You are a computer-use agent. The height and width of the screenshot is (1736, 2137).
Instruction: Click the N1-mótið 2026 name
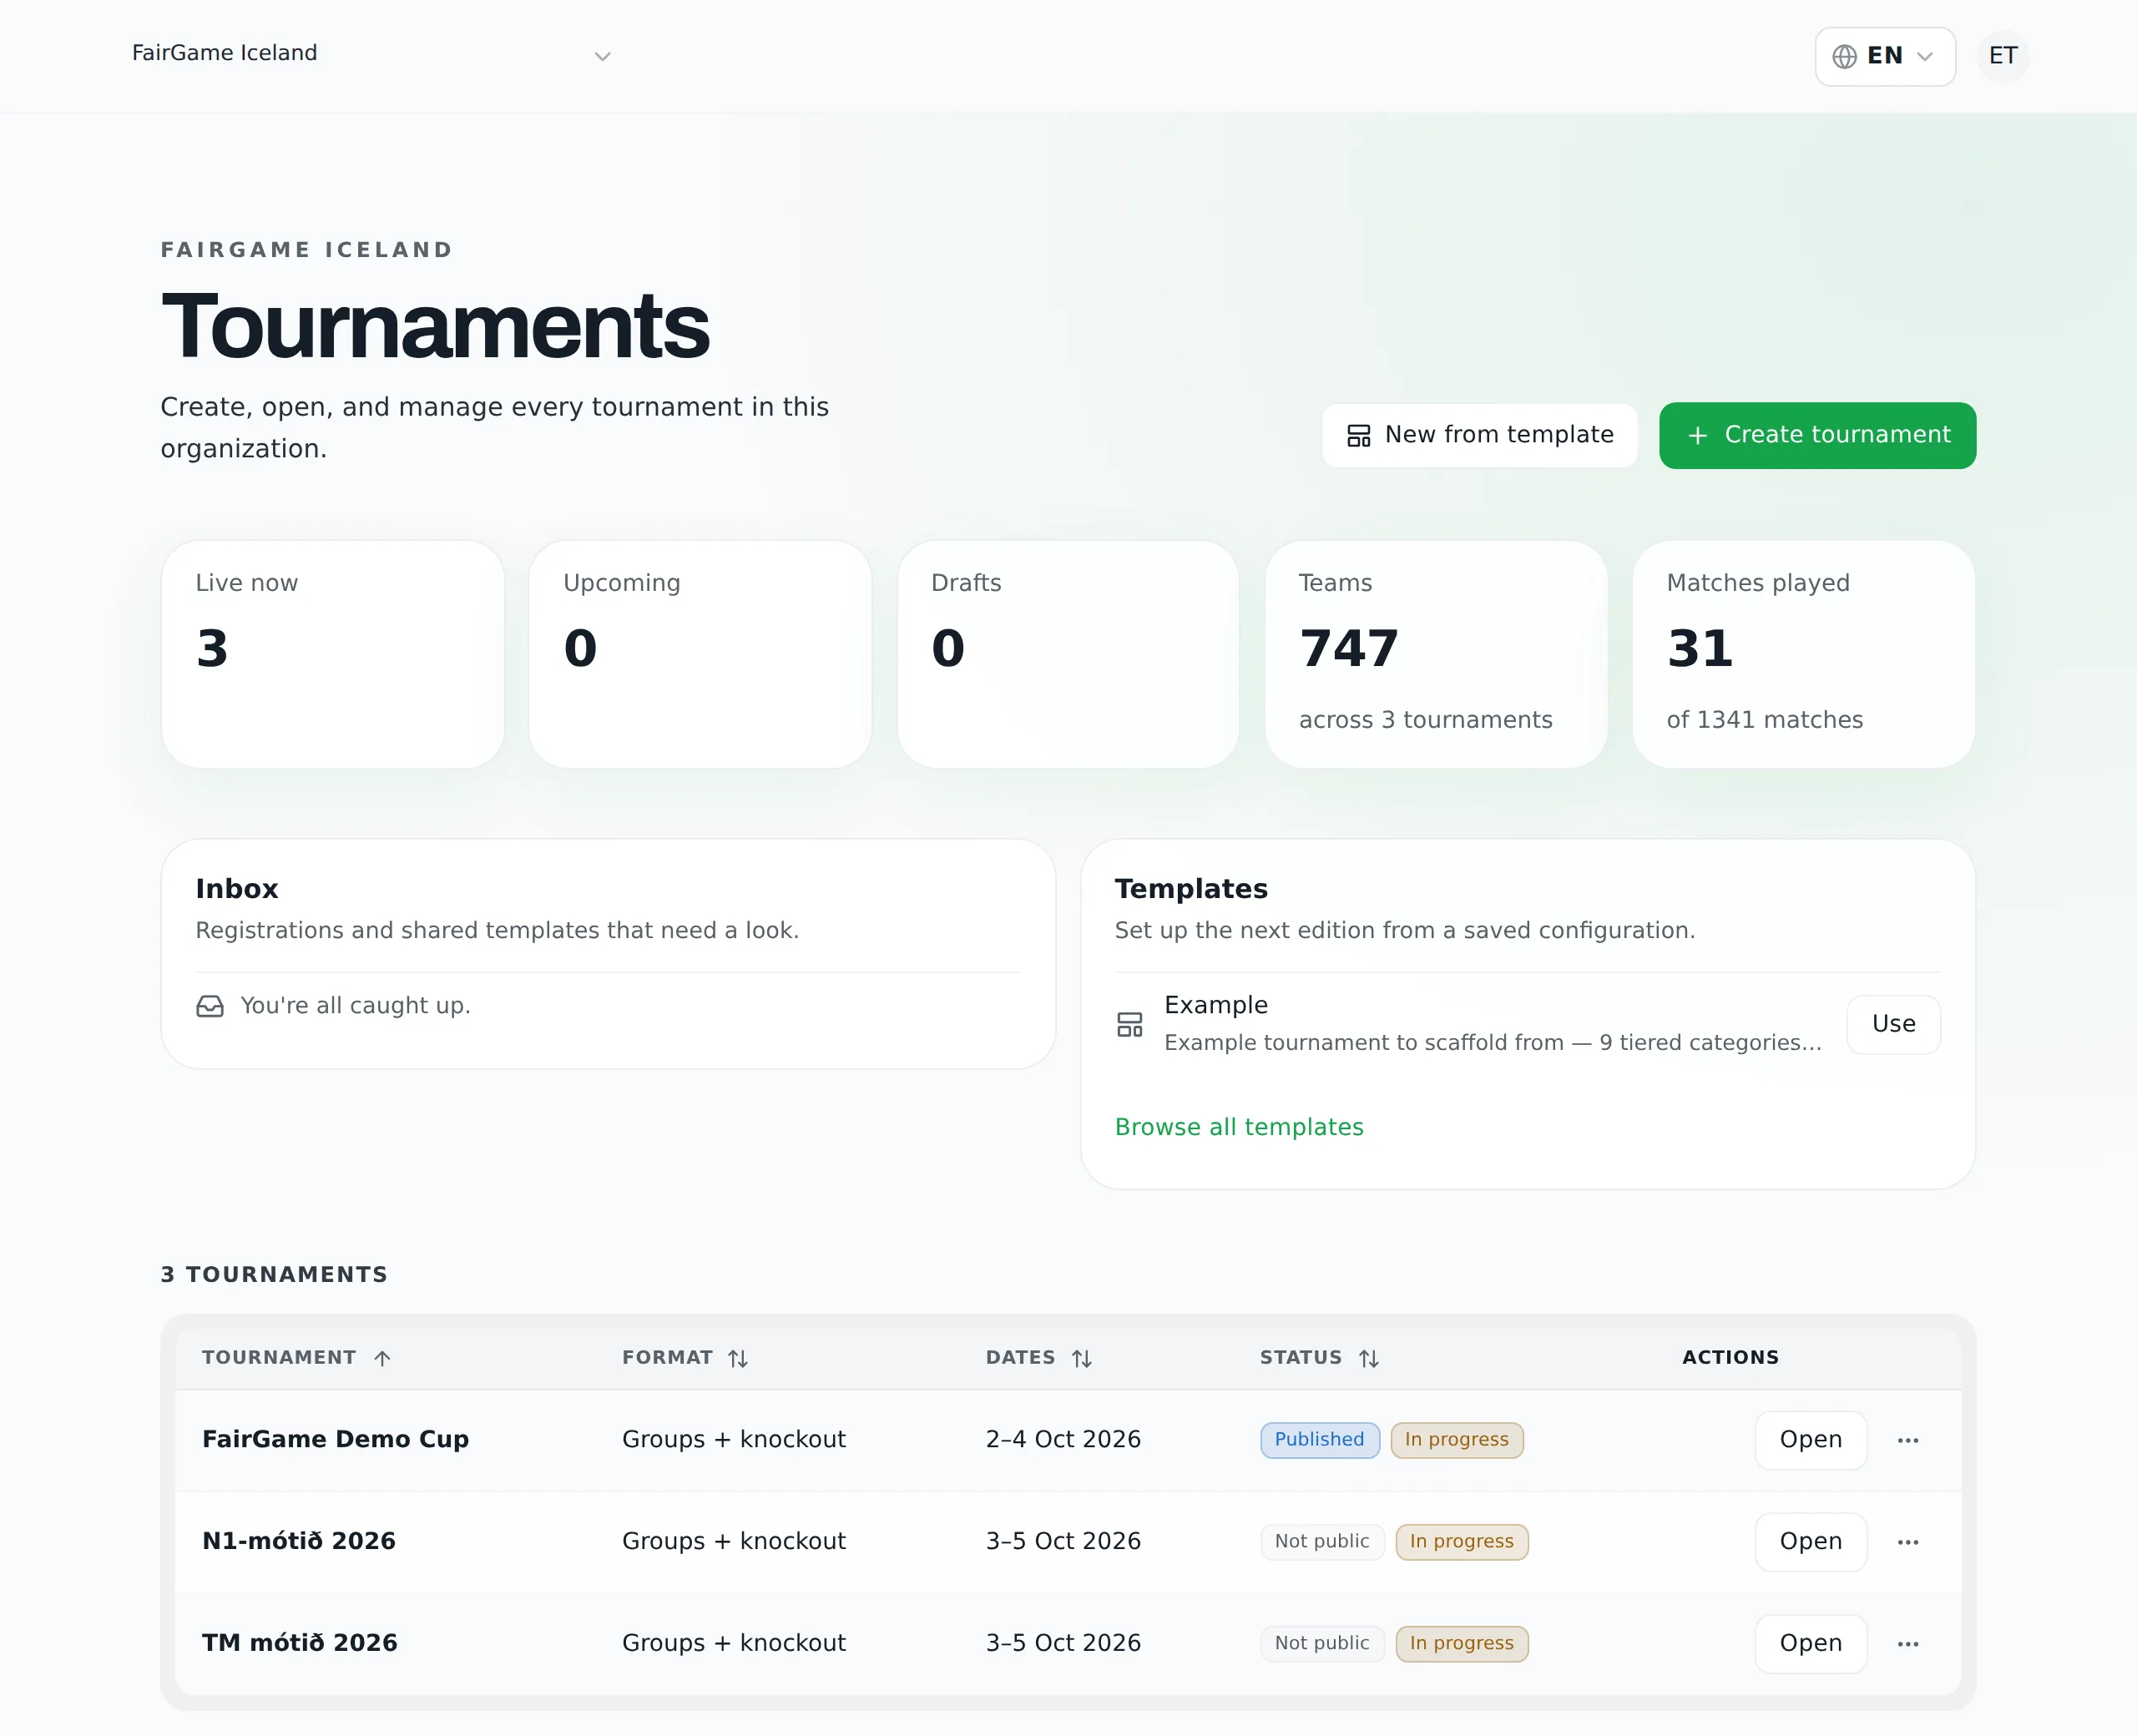(298, 1542)
